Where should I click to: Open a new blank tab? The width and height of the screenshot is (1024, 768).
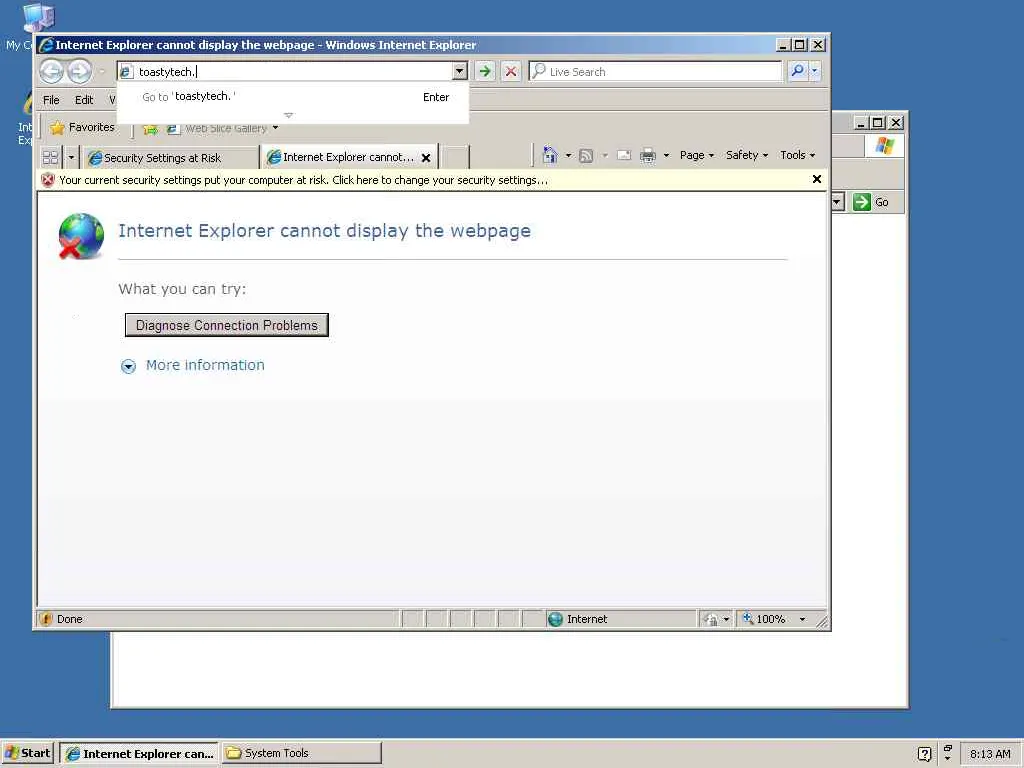click(455, 157)
